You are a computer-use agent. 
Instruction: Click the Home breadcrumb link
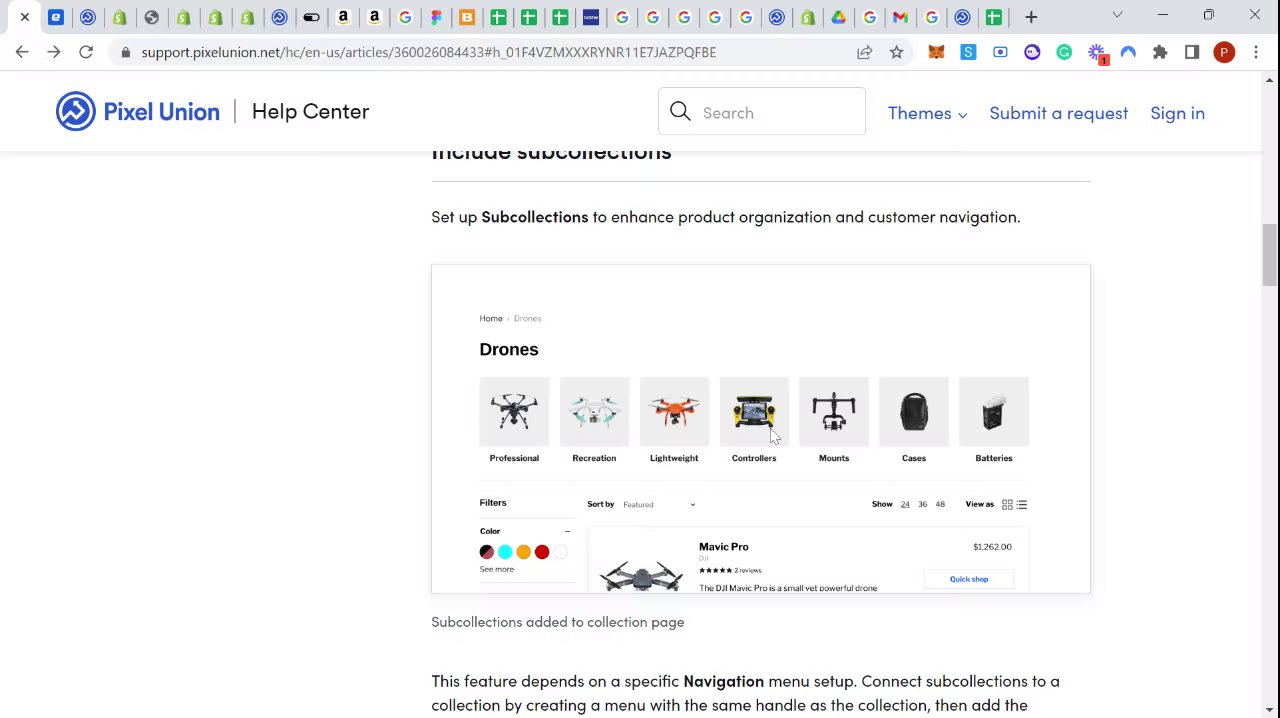[x=490, y=318]
